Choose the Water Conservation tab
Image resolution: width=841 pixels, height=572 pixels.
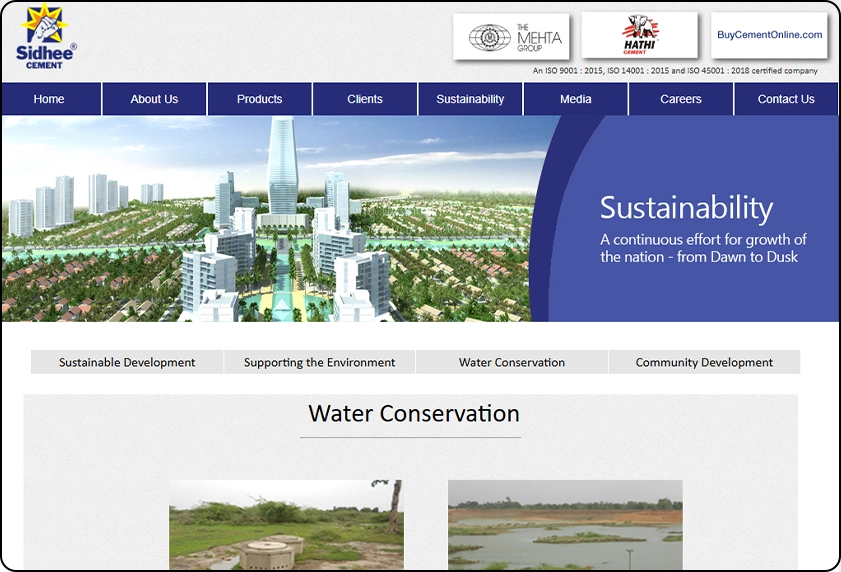pos(512,362)
